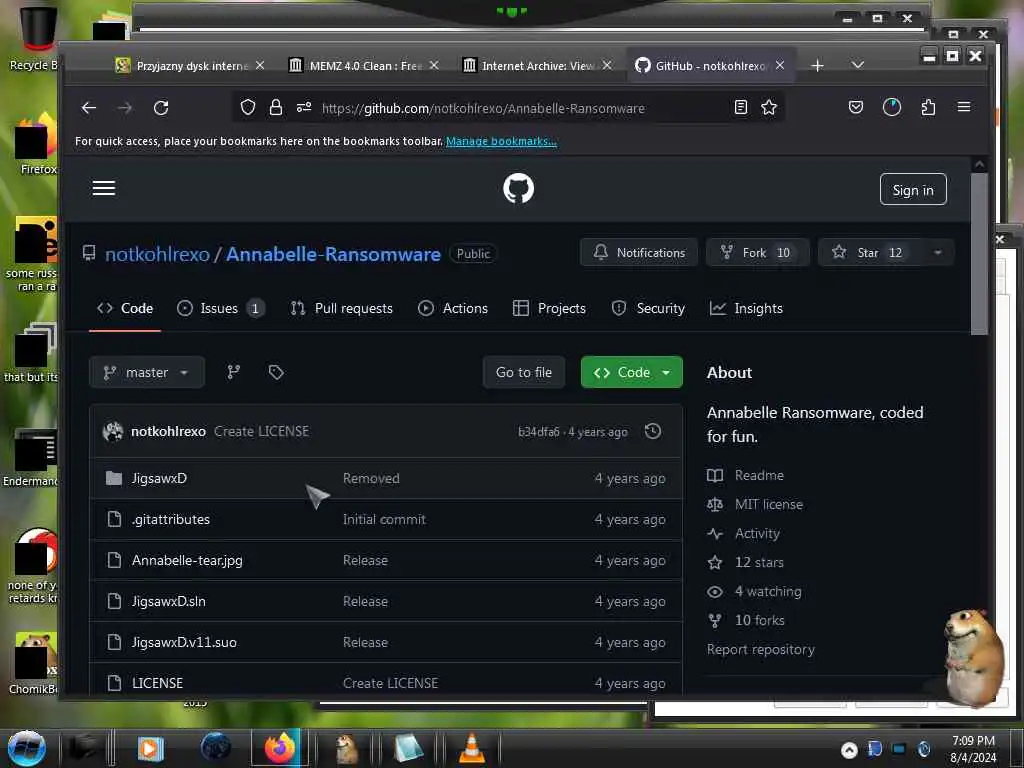Reload the GitHub page
The image size is (1024, 768).
coord(161,108)
